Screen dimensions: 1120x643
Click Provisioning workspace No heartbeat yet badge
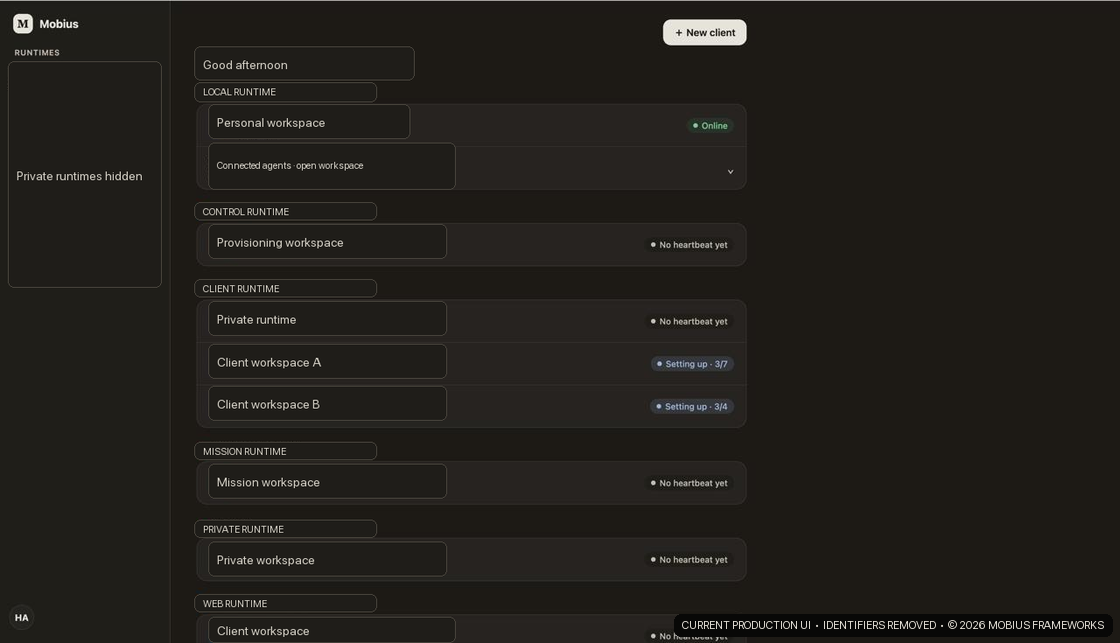click(689, 244)
